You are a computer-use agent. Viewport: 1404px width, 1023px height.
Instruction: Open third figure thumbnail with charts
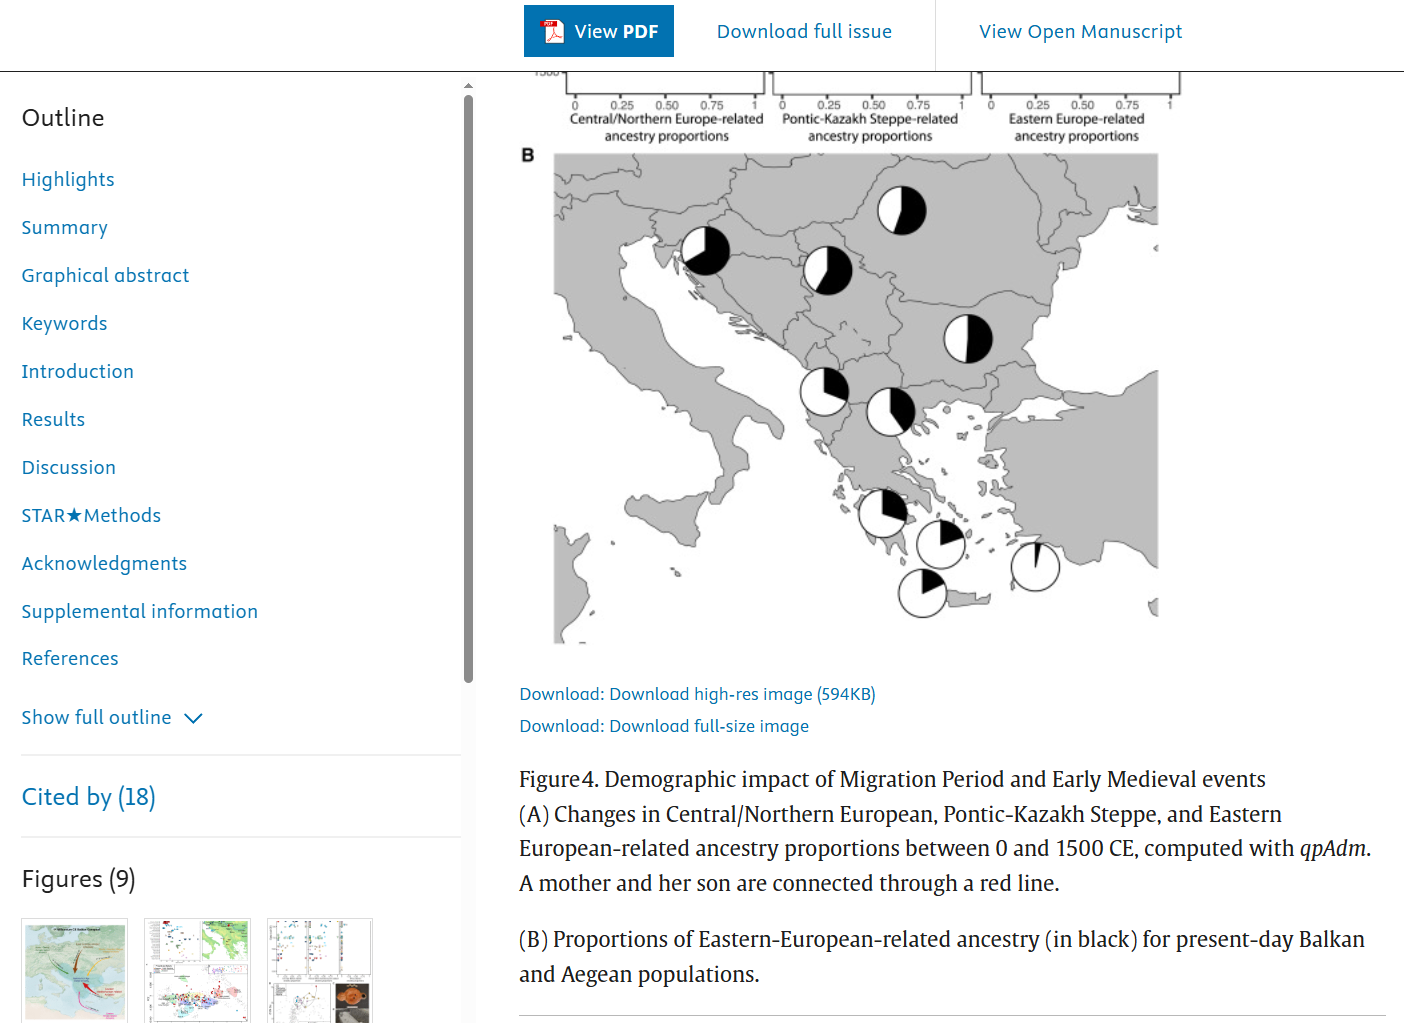tap(320, 970)
